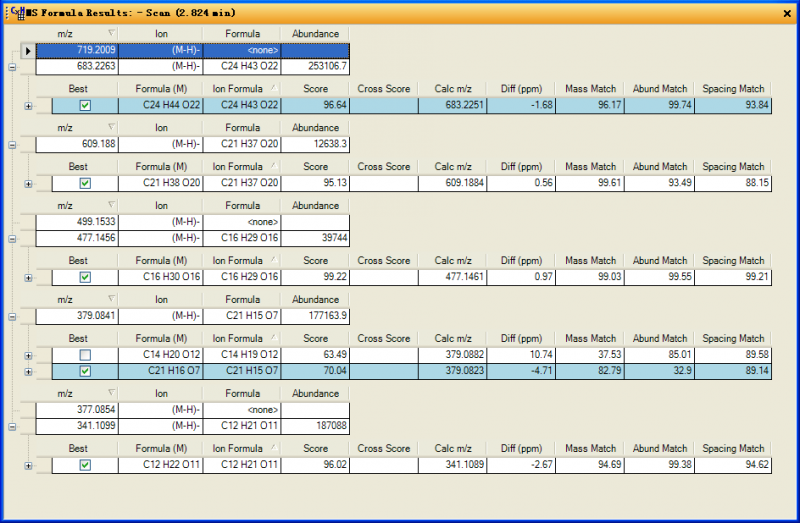Expand the C24 H44 O22 formula row

point(29,106)
